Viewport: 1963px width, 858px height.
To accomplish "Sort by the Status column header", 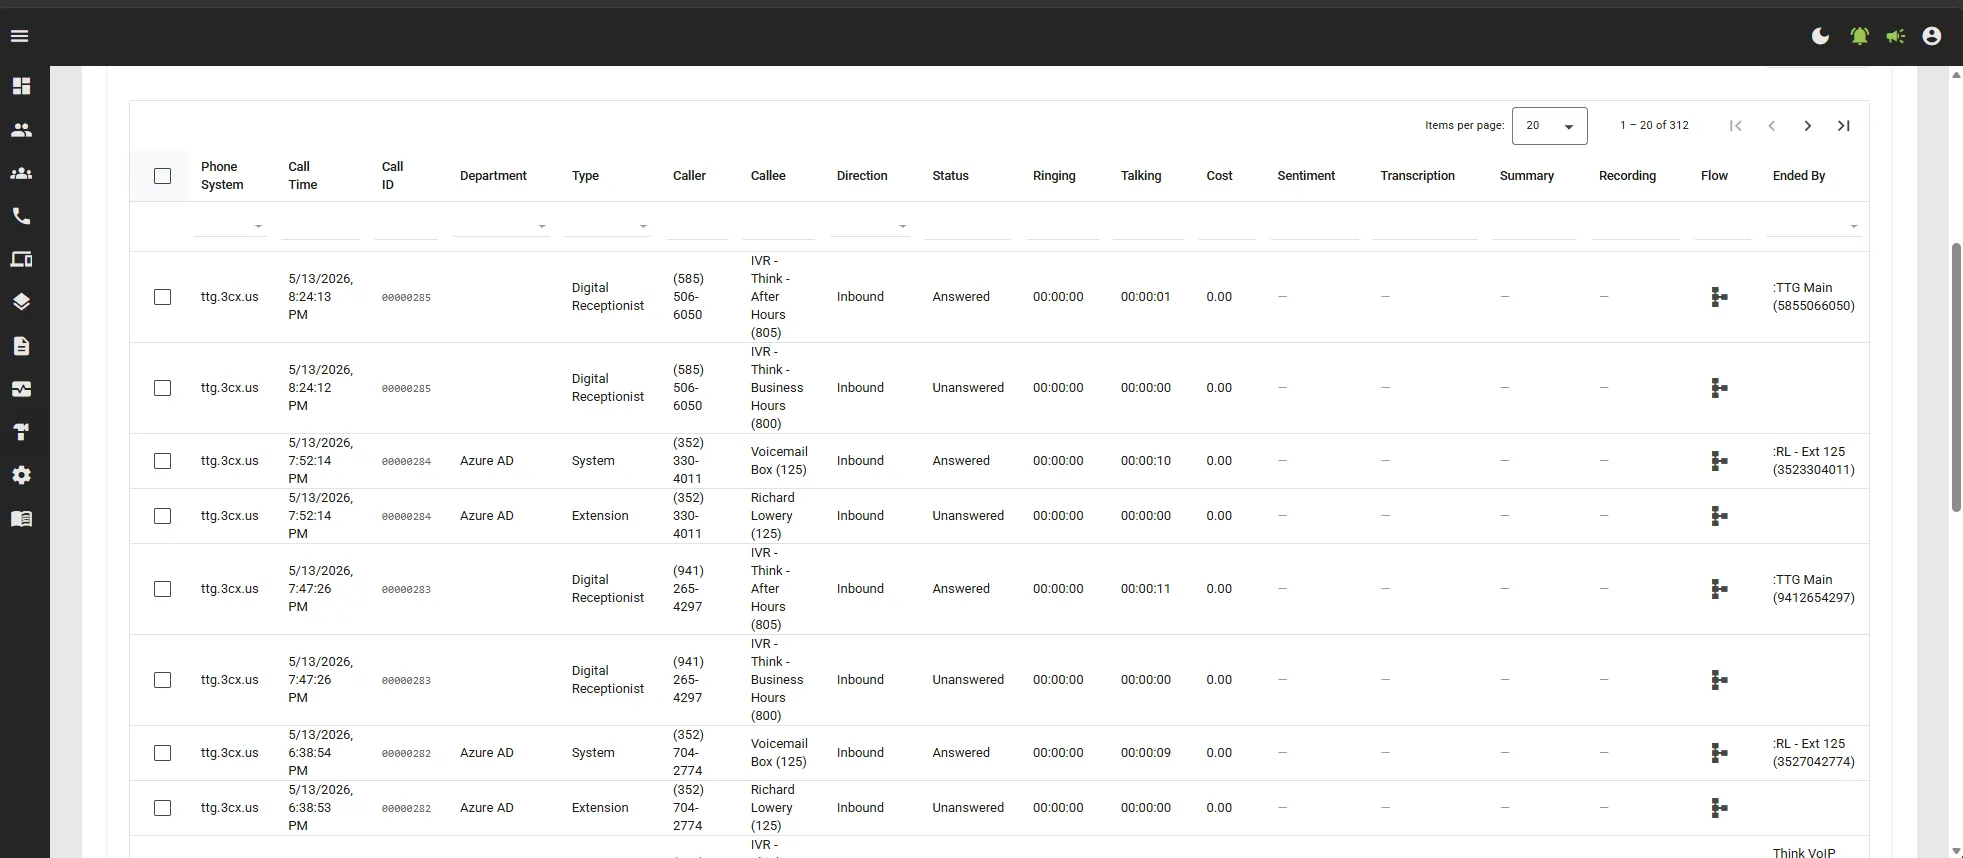I will (950, 176).
